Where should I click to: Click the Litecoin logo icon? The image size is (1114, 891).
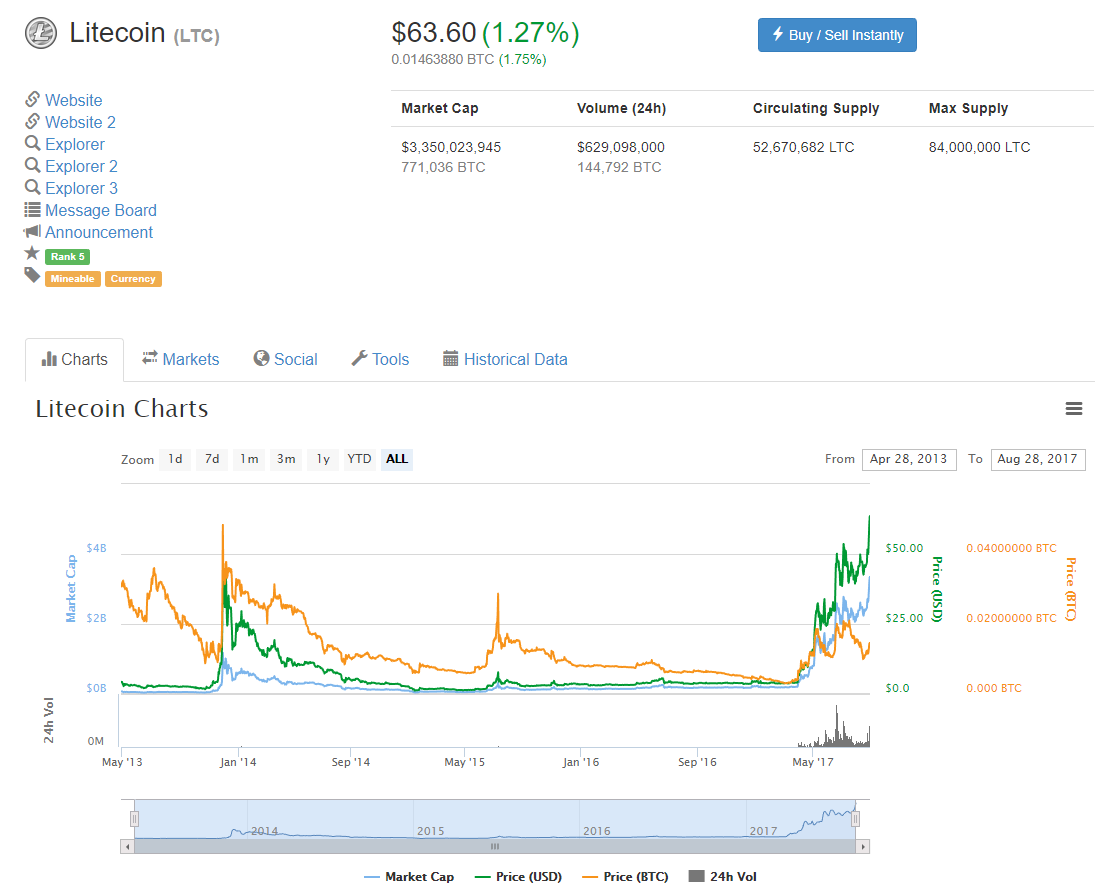(x=40, y=33)
